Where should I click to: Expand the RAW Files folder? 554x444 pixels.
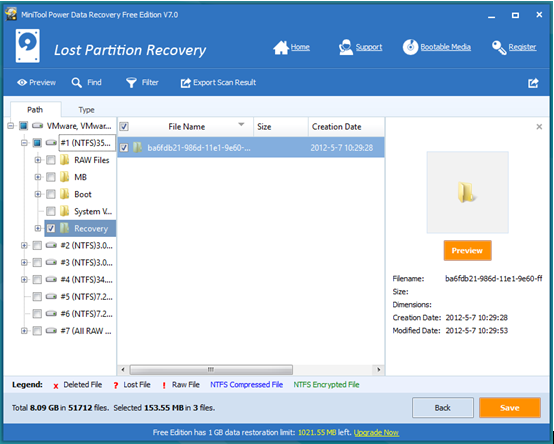coord(37,160)
